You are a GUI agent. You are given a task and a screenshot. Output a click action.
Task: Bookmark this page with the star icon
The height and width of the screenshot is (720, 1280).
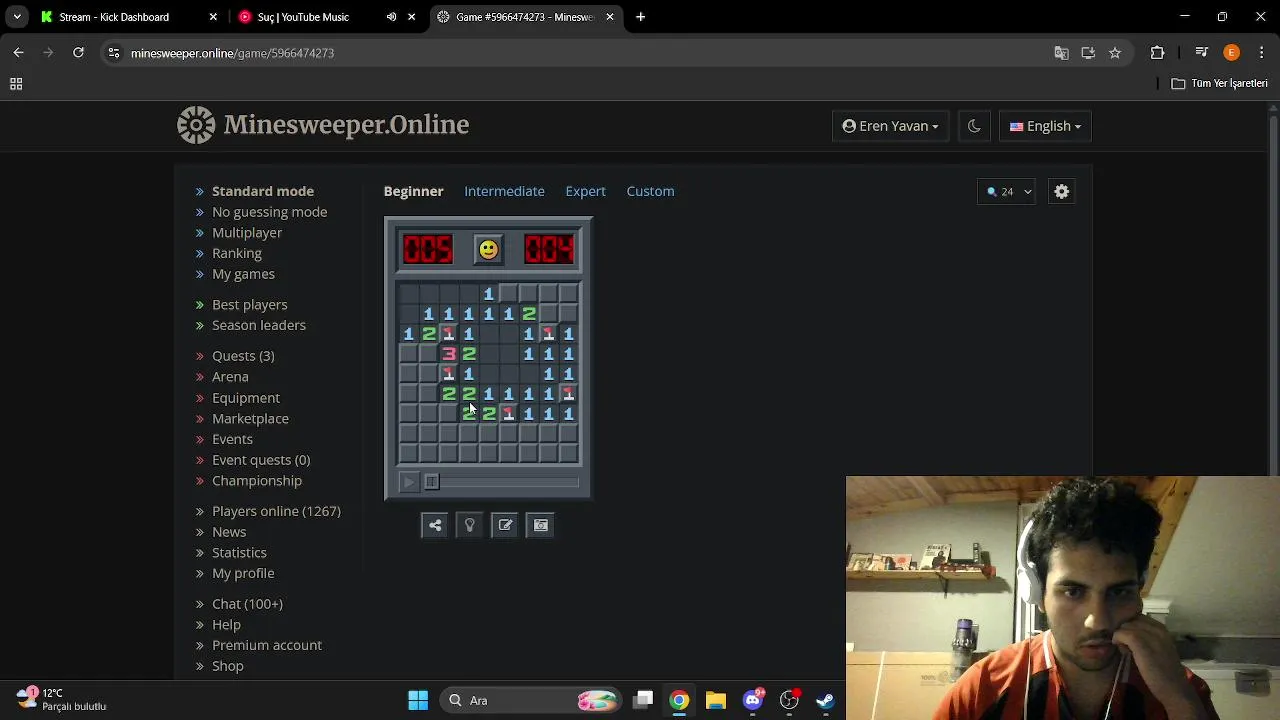tap(1115, 53)
